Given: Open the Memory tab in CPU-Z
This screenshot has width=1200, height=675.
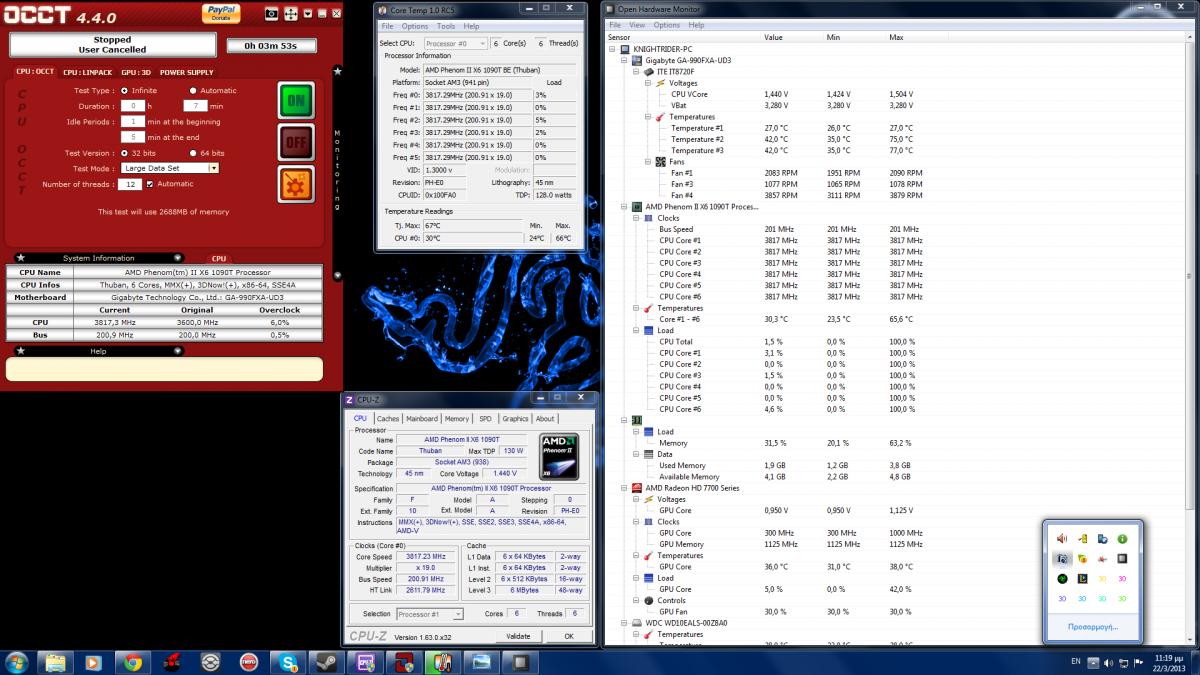Looking at the screenshot, I should [457, 419].
